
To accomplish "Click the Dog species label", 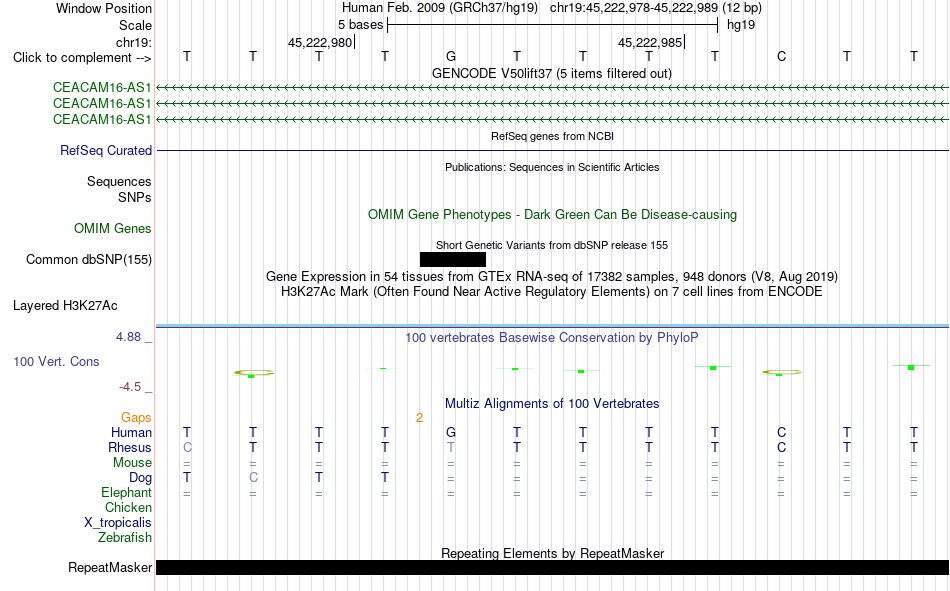I will click(140, 478).
